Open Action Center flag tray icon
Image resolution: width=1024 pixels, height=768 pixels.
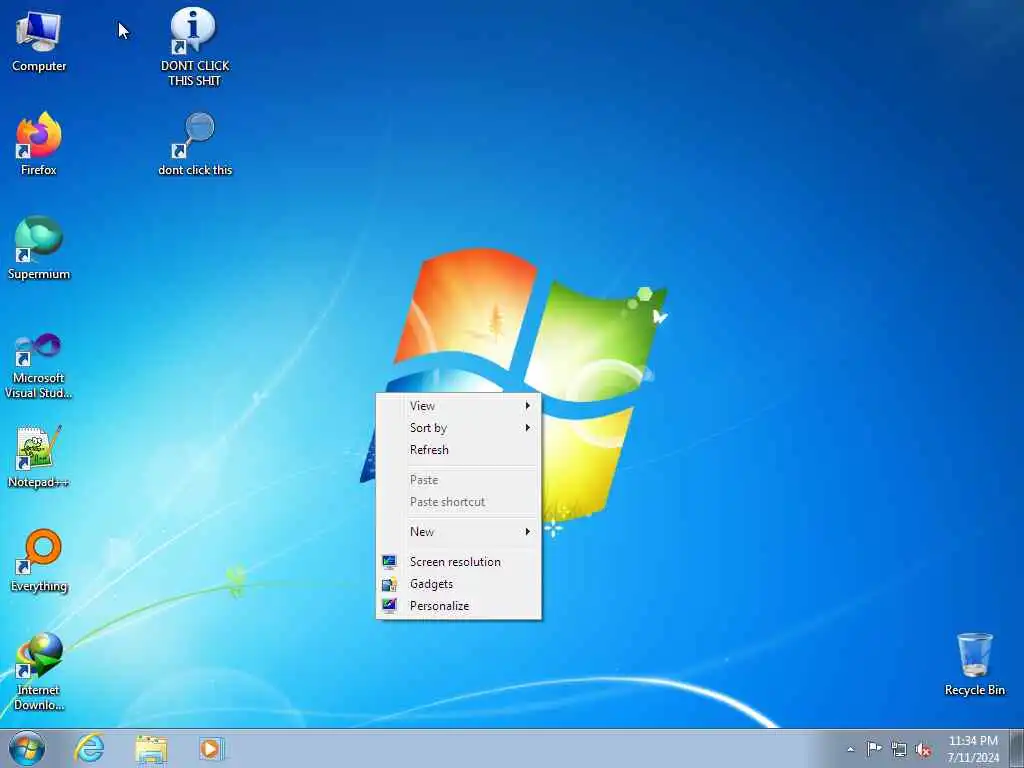(874, 748)
